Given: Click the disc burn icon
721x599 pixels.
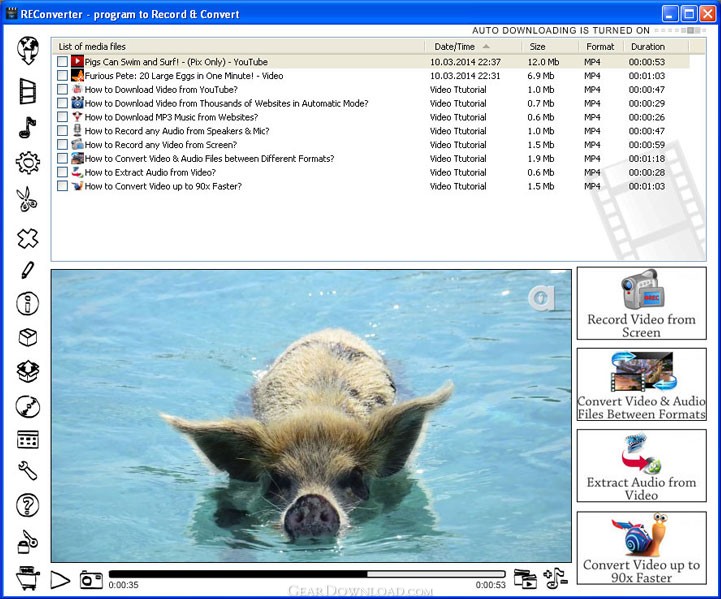Looking at the screenshot, I should (x=28, y=406).
